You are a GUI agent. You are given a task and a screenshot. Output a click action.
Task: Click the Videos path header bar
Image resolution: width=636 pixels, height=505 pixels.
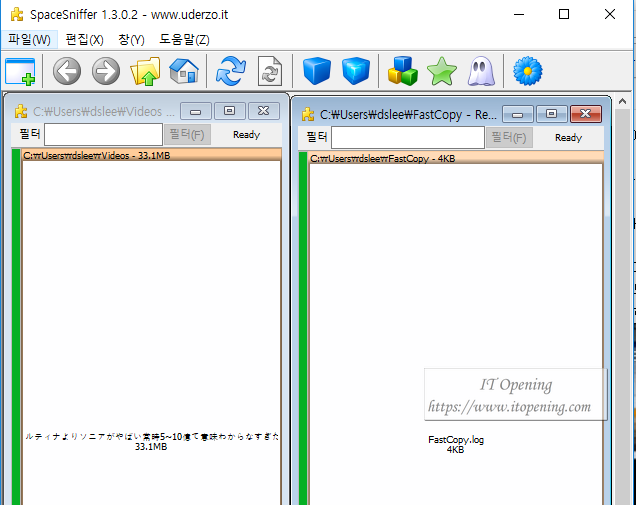tap(150, 156)
